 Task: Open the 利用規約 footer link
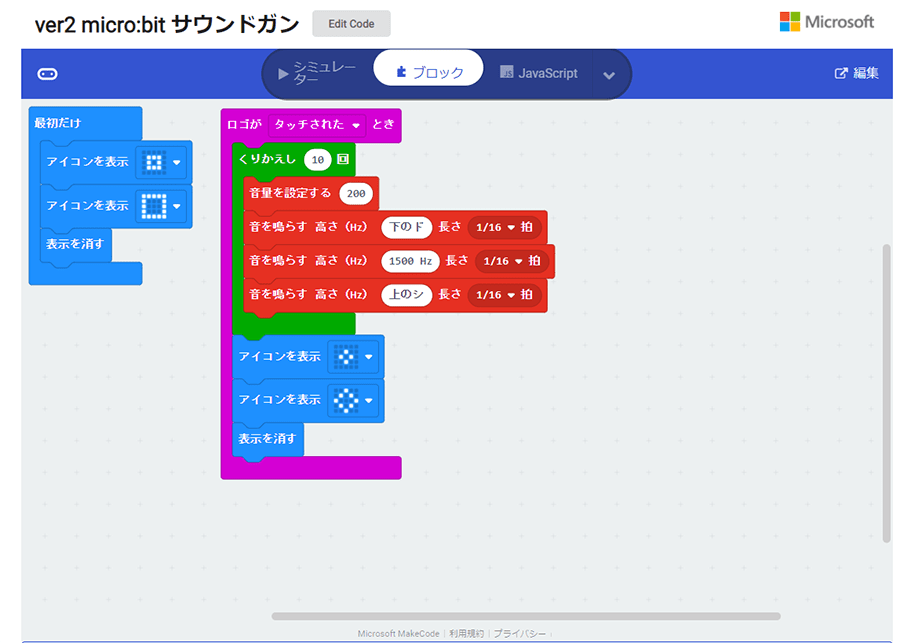pos(467,634)
